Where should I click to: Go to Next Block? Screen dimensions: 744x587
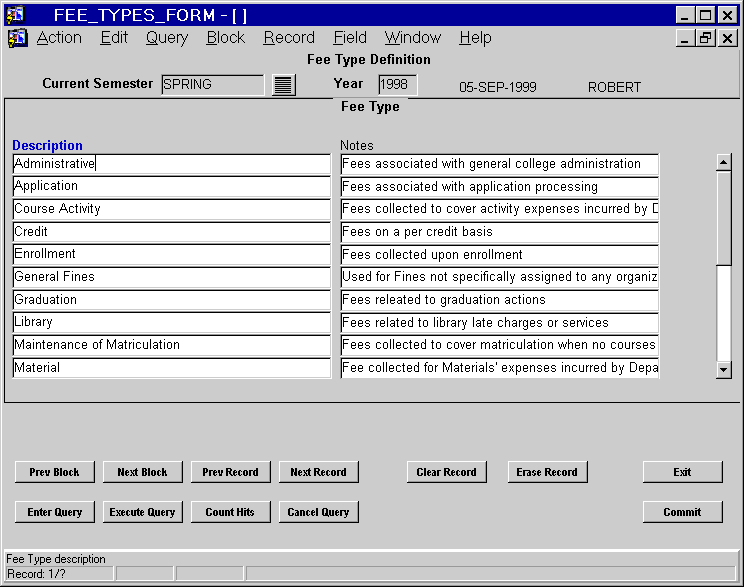pyautogui.click(x=142, y=472)
